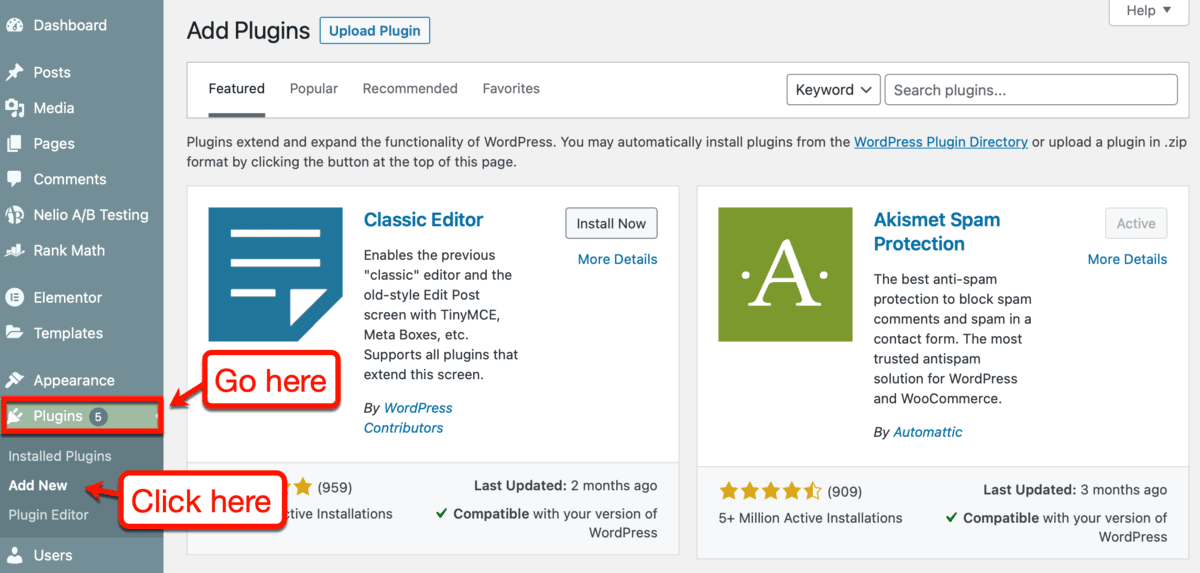Open the Keyword search type dropdown
1200x573 pixels.
click(x=833, y=89)
